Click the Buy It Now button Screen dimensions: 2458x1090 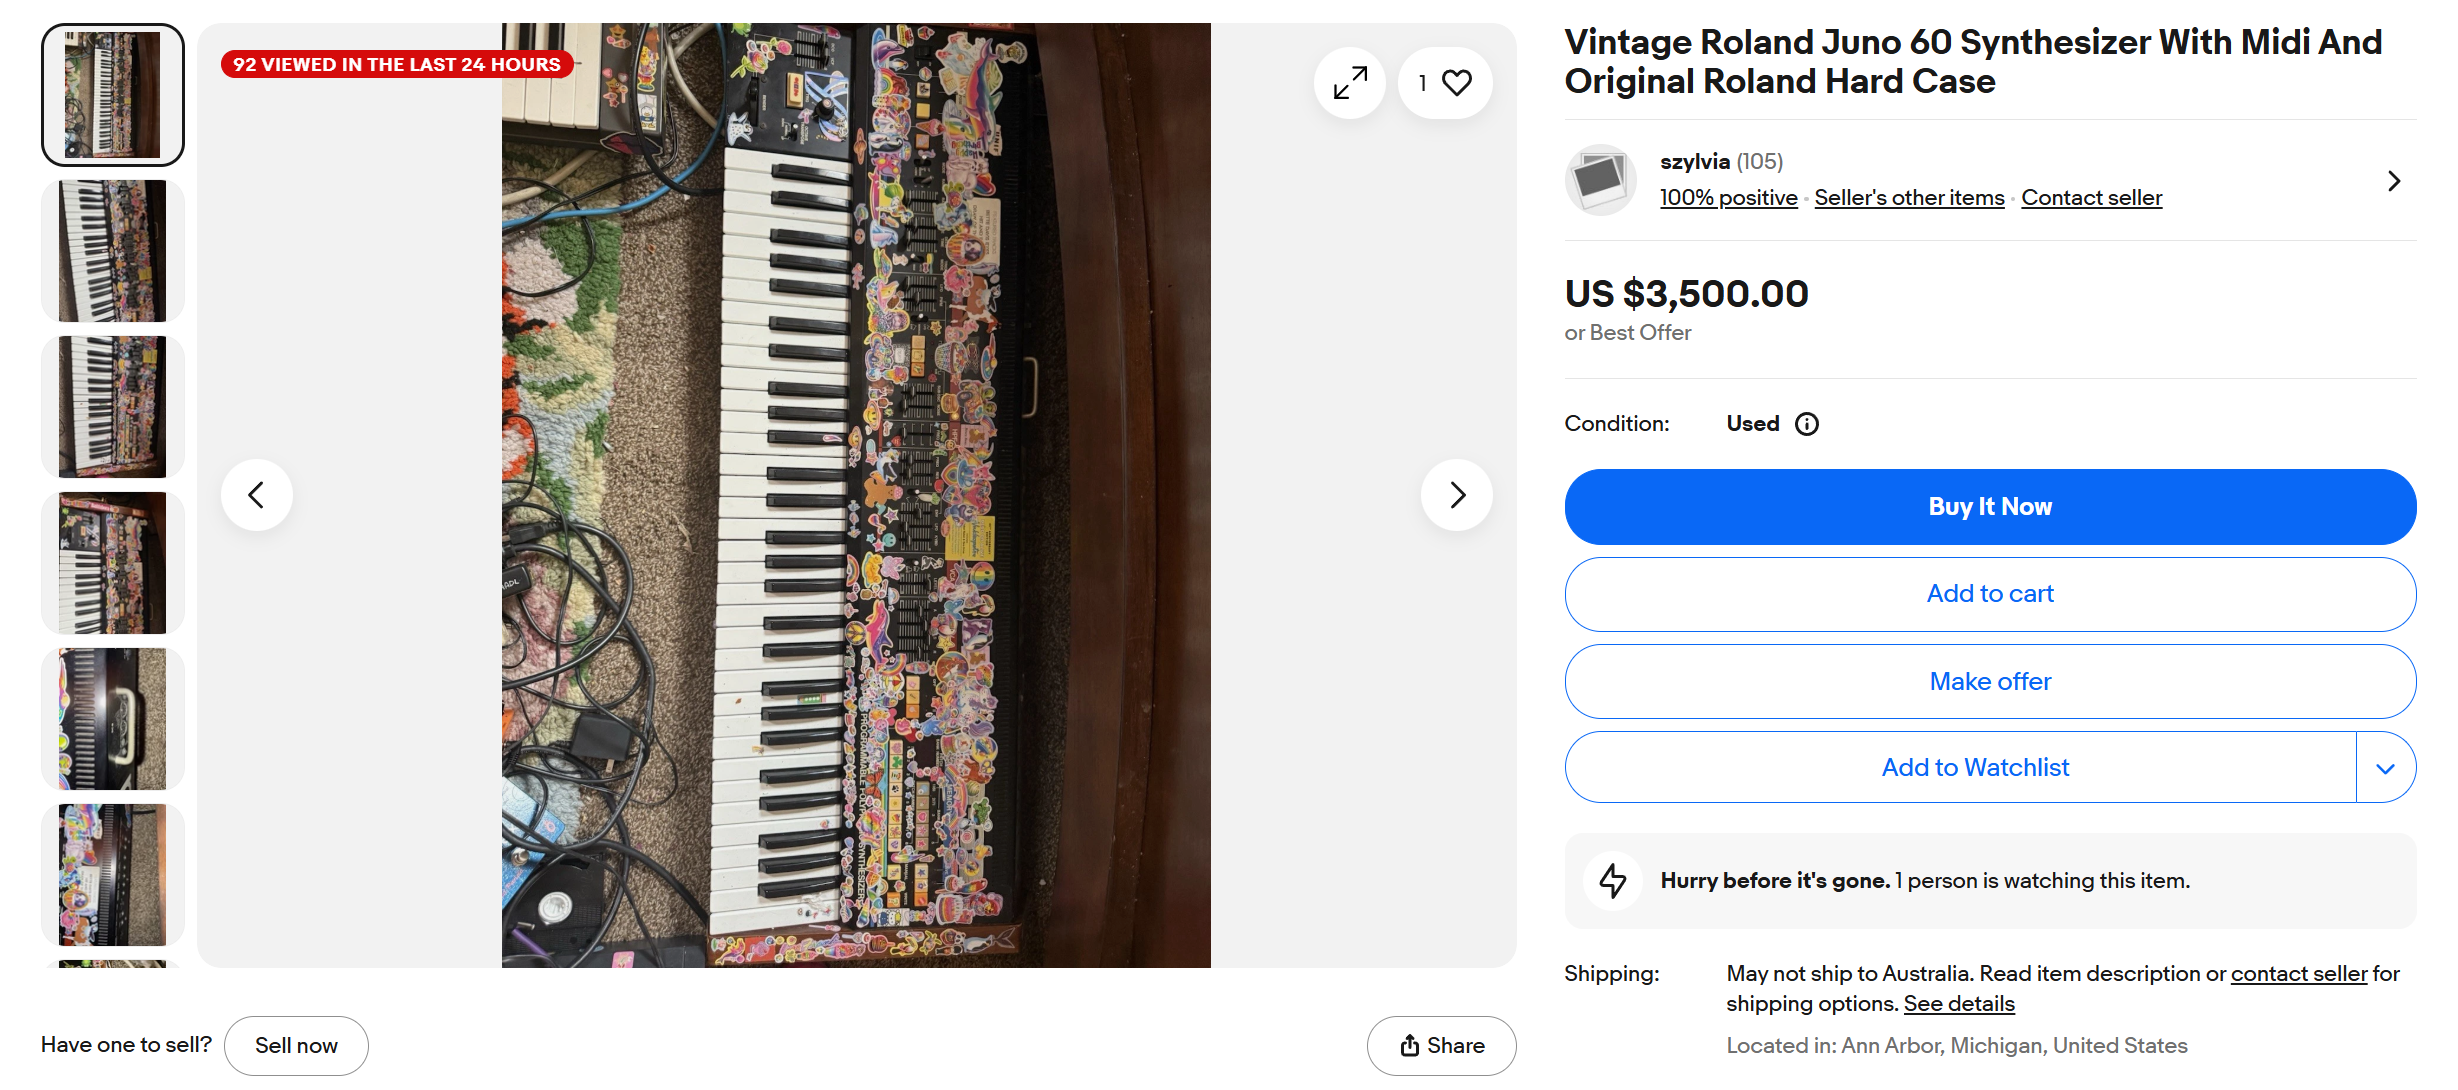tap(1990, 507)
